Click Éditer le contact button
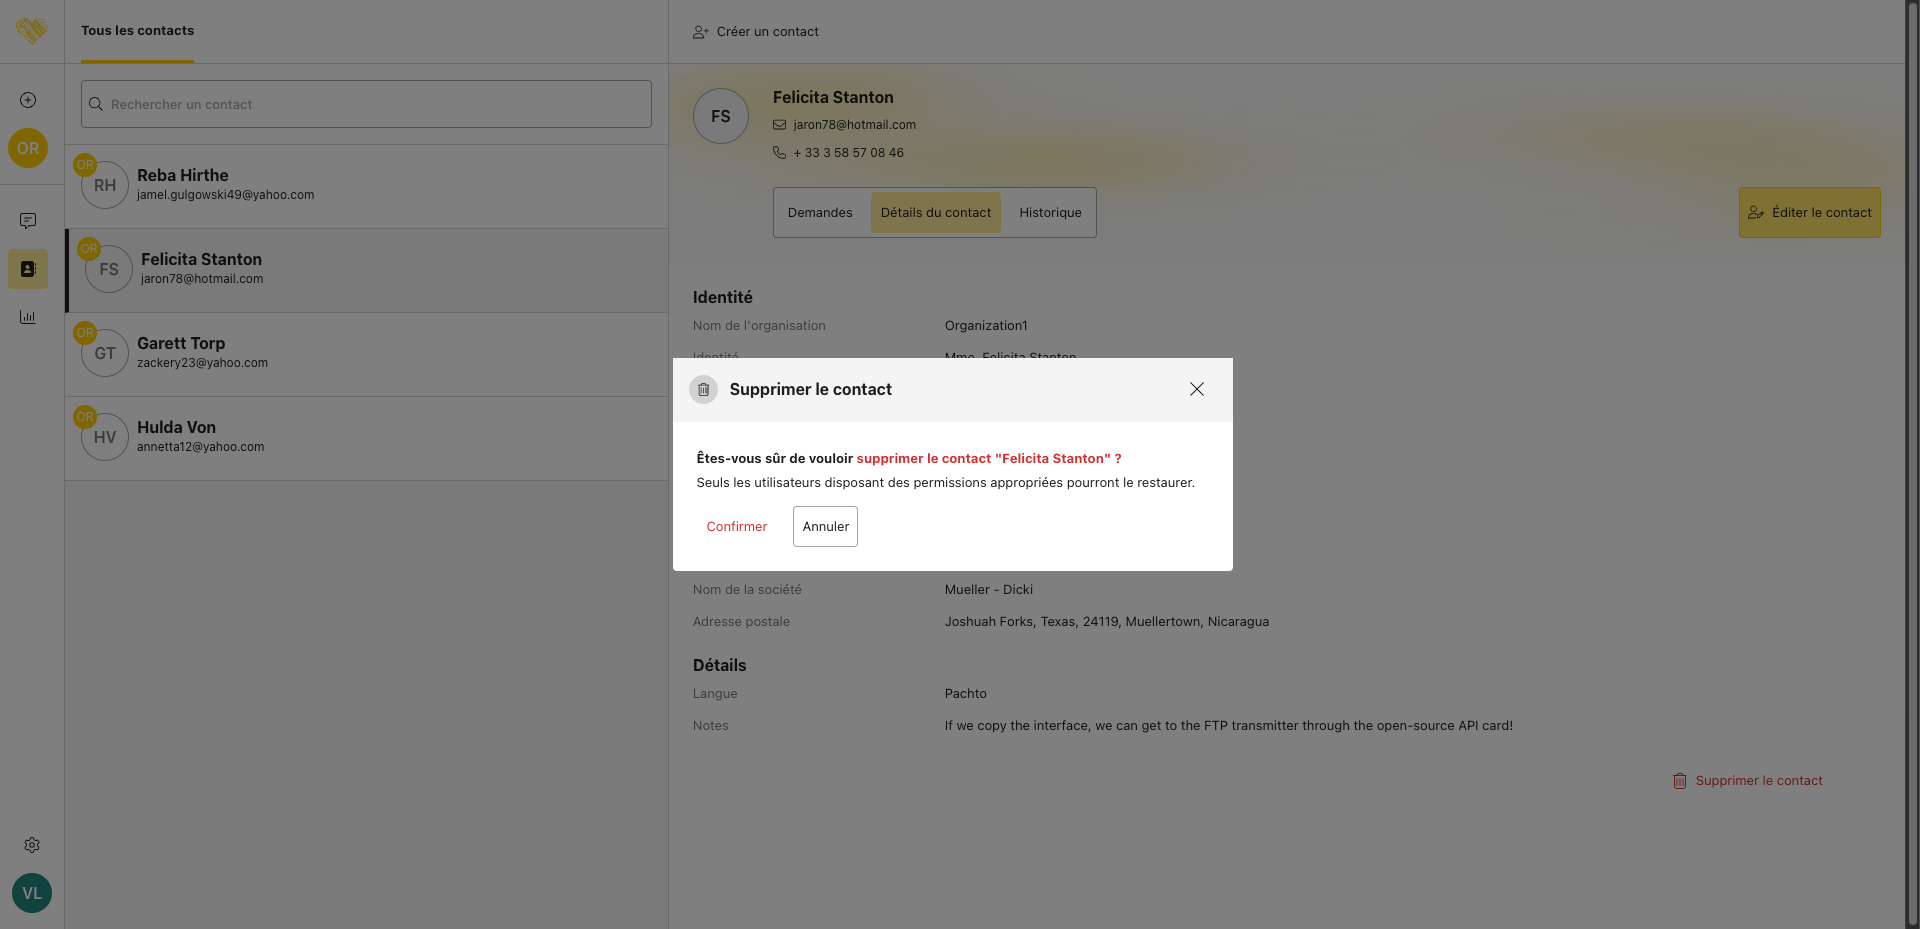This screenshot has height=929, width=1920. (x=1809, y=213)
